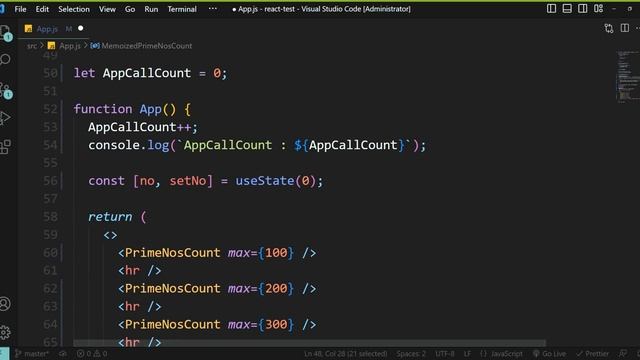Open the Manage gear settings icon
This screenshot has height=360, width=640.
point(5,332)
